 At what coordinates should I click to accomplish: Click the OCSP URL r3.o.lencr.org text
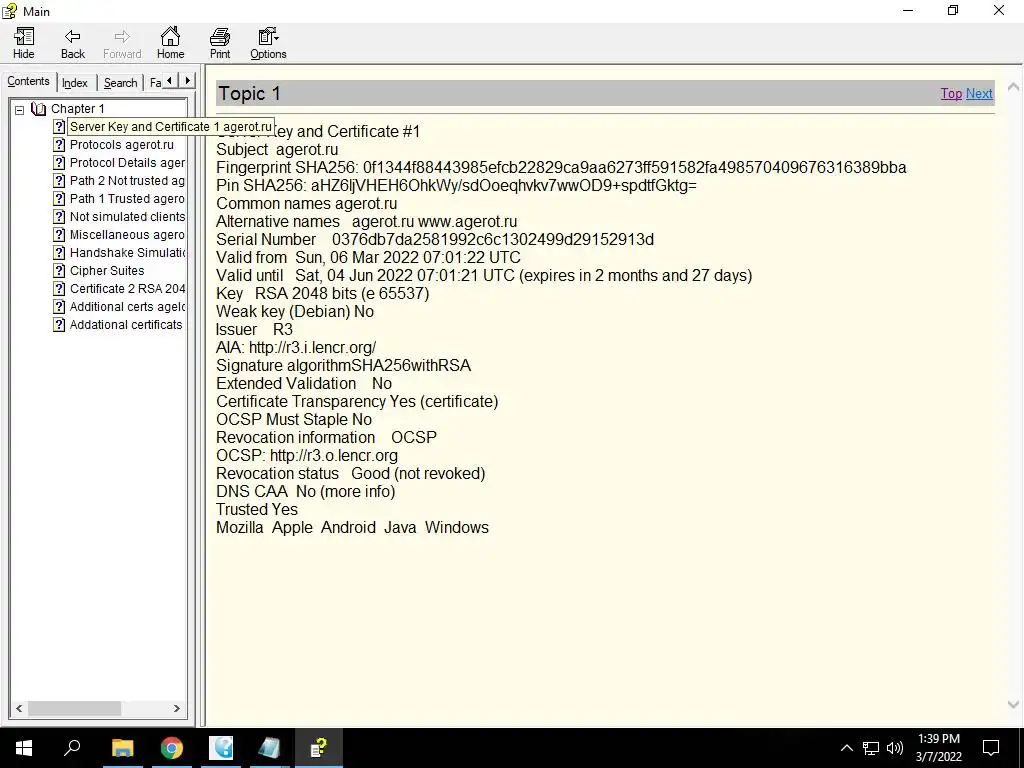click(334, 455)
